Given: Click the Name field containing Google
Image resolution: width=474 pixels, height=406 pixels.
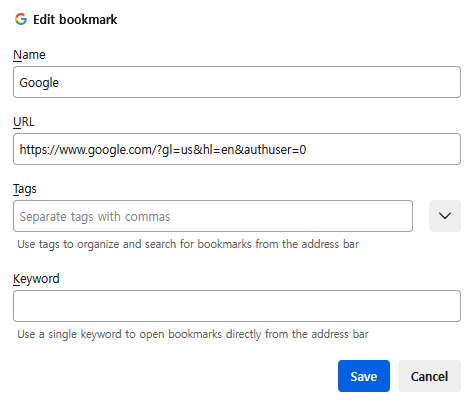Looking at the screenshot, I should pyautogui.click(x=237, y=82).
